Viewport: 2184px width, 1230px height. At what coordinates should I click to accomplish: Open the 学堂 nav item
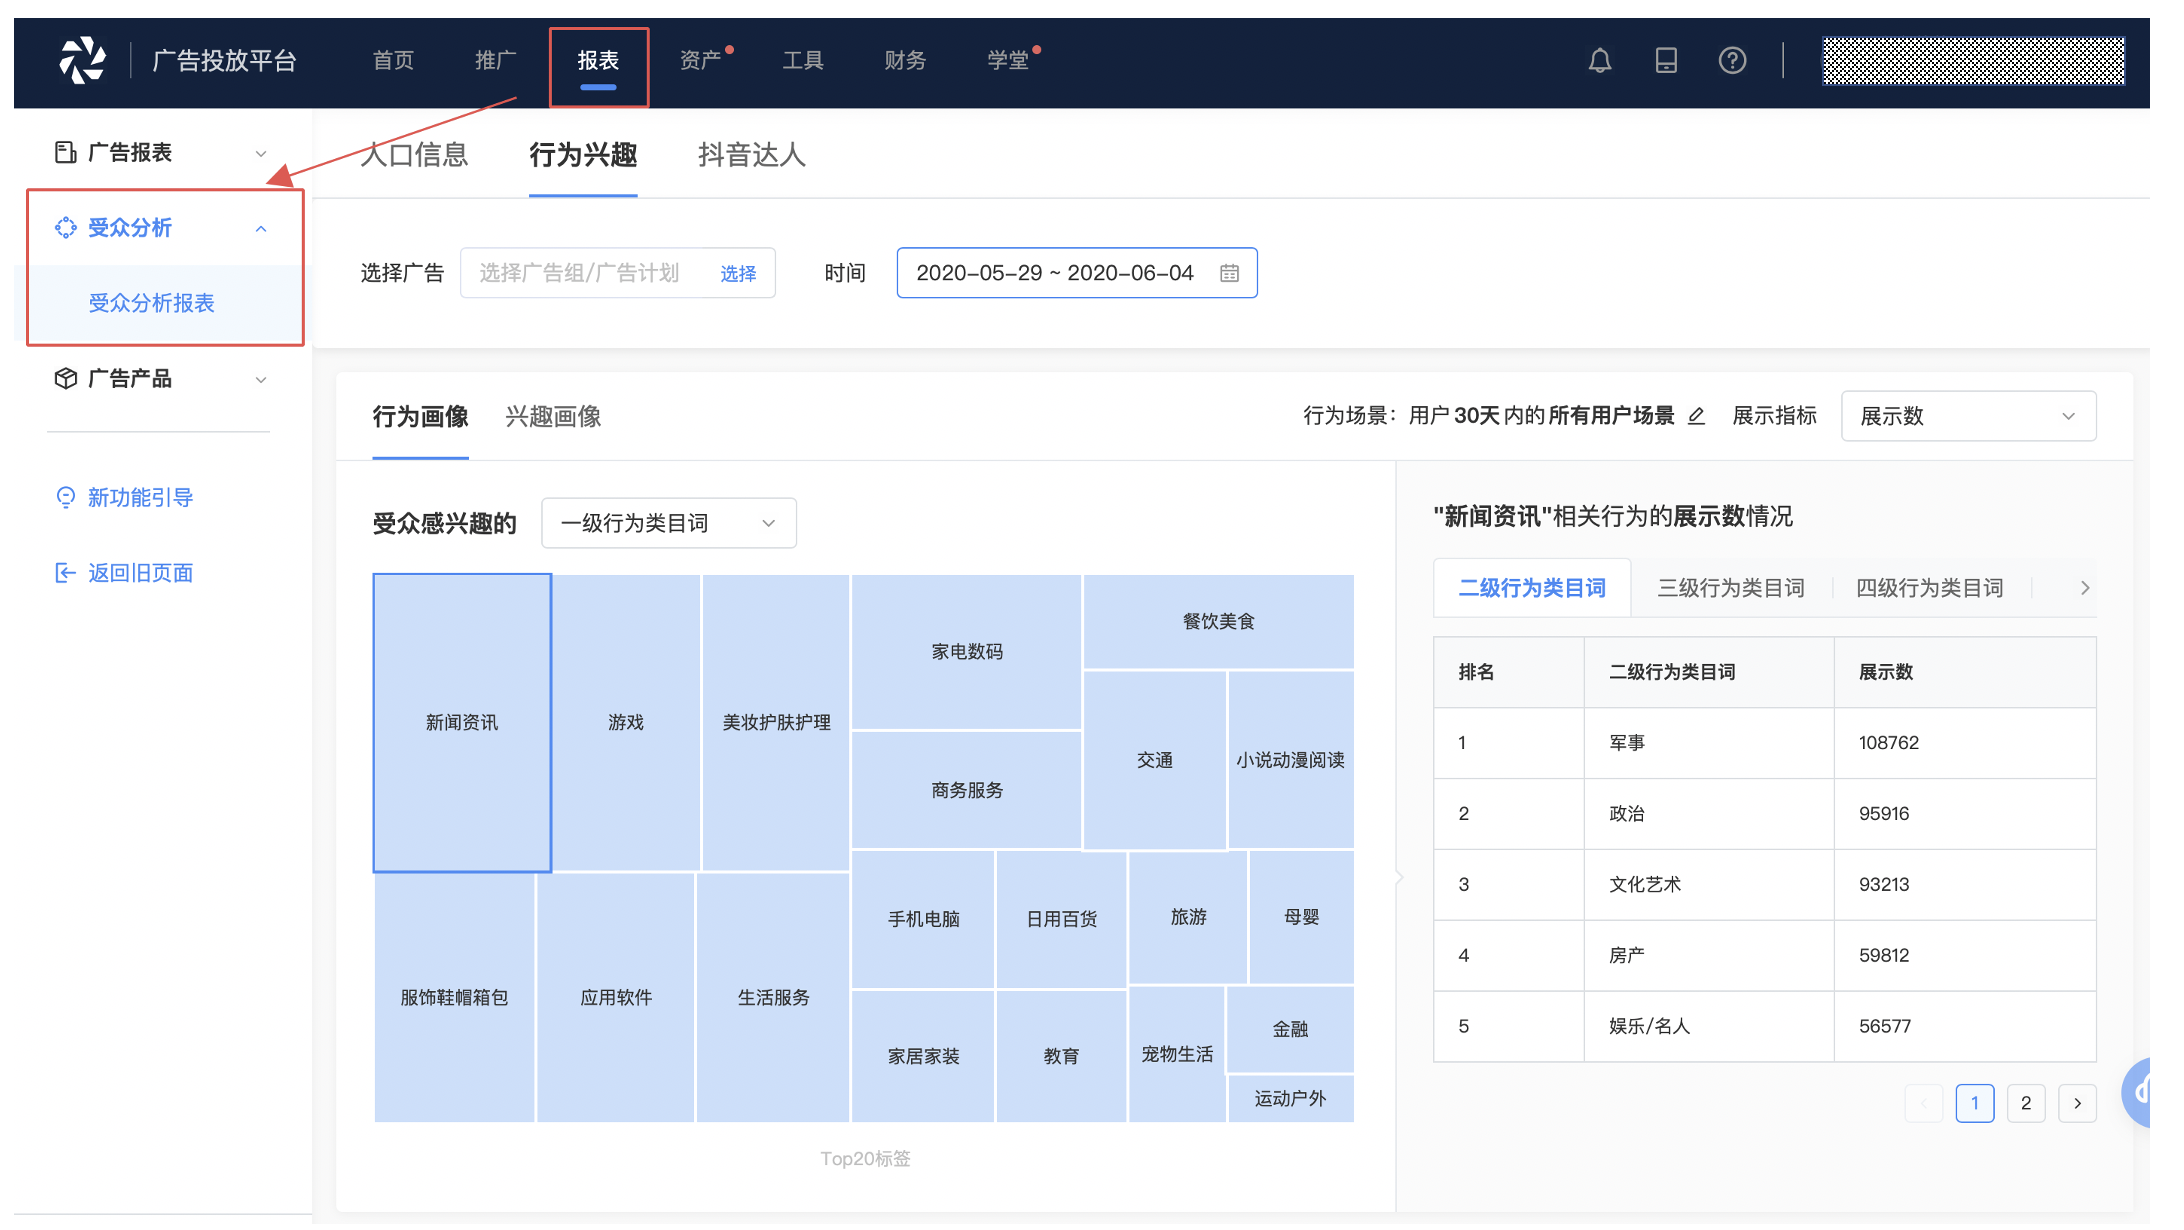click(1008, 61)
